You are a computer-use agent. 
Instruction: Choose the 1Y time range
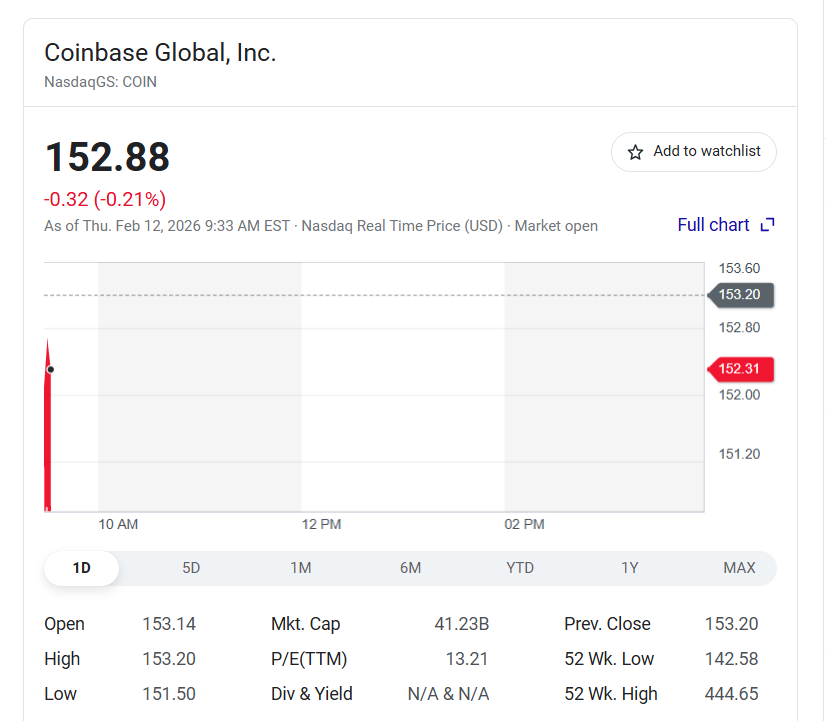(630, 568)
